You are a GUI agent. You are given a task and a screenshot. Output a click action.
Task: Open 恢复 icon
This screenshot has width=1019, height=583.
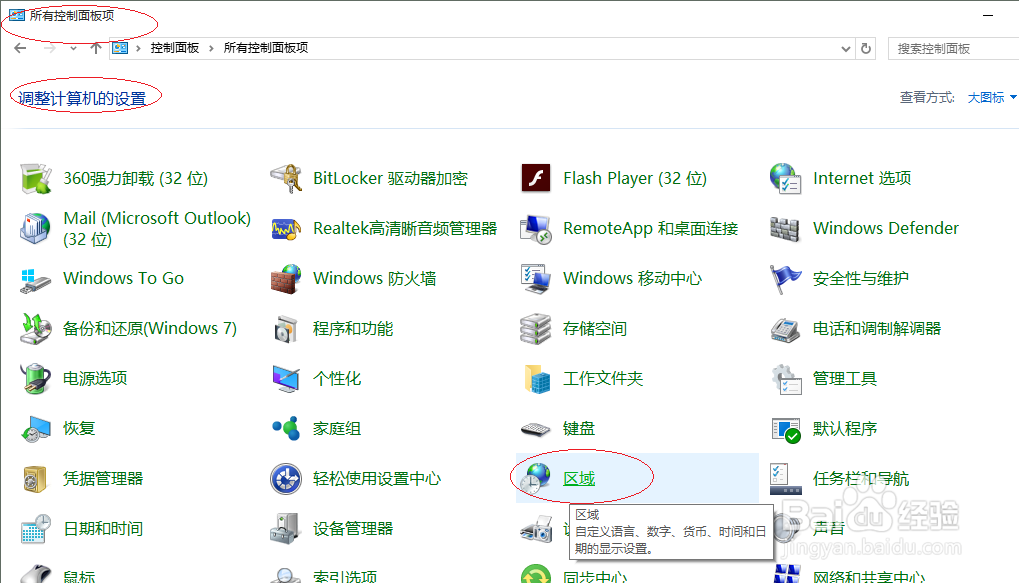coord(36,428)
